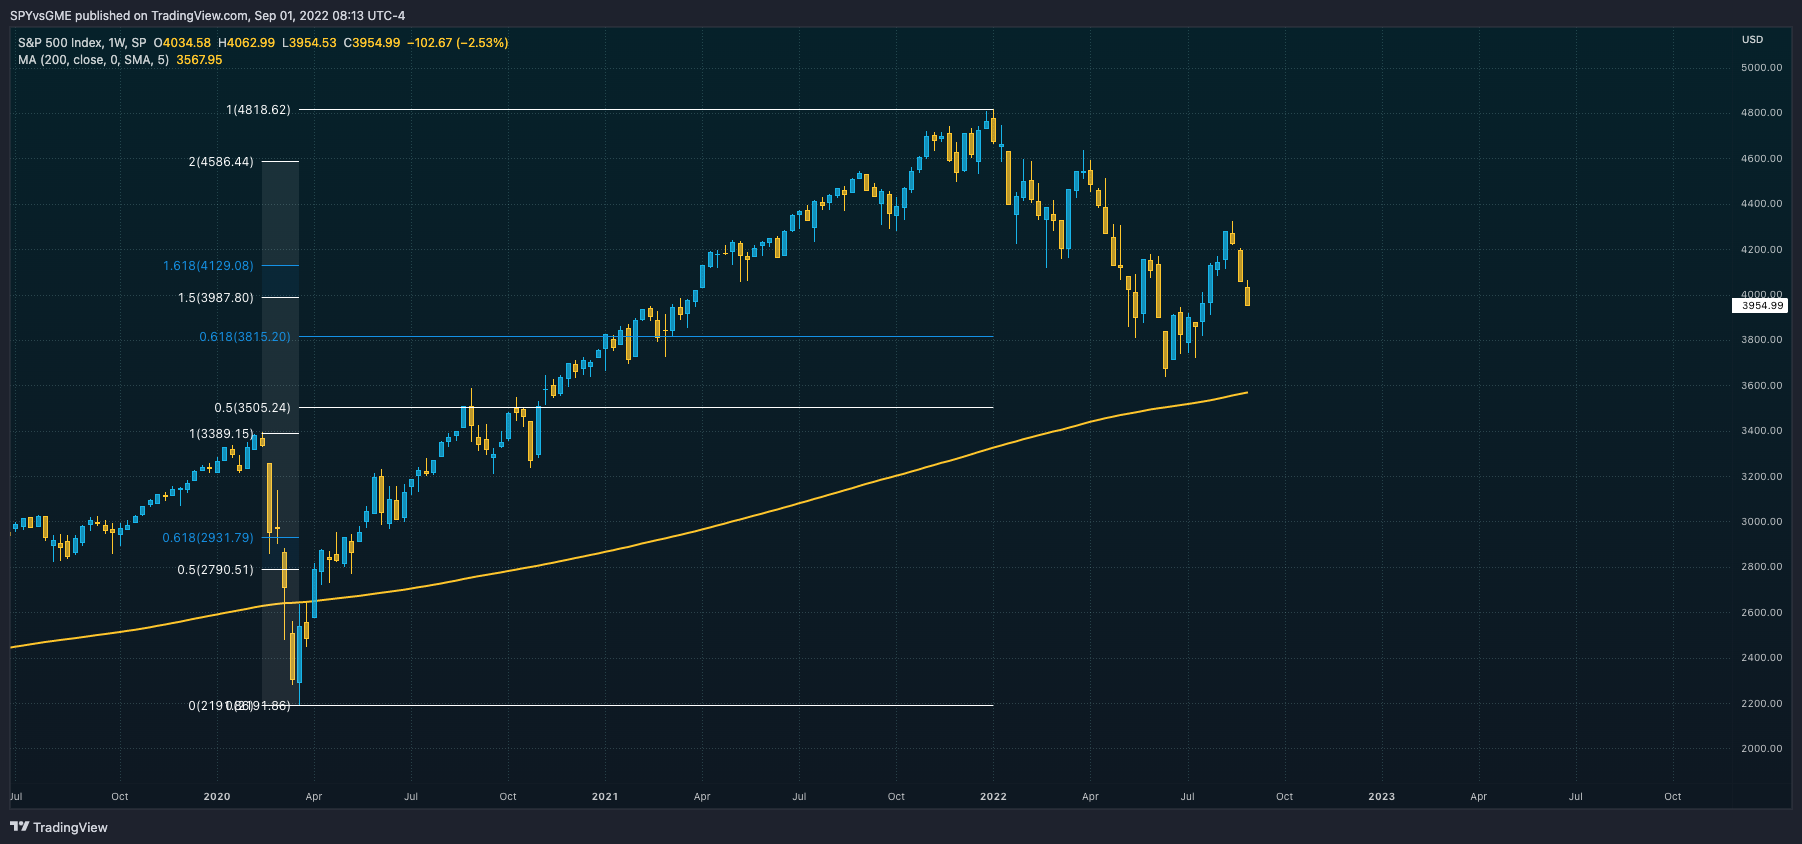The height and width of the screenshot is (844, 1802).
Task: Click the S&P 500 Index symbol title
Action: 82,43
